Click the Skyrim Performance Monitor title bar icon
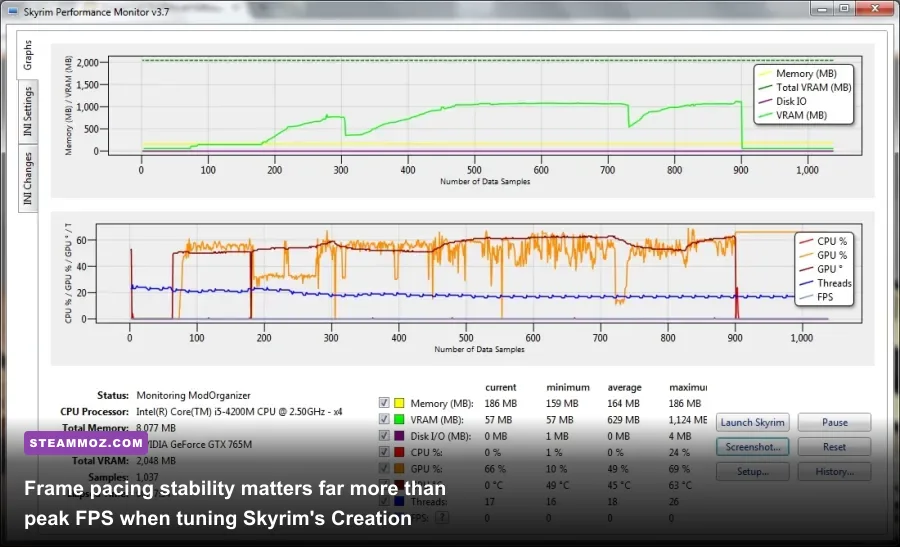900x547 pixels. (x=13, y=11)
